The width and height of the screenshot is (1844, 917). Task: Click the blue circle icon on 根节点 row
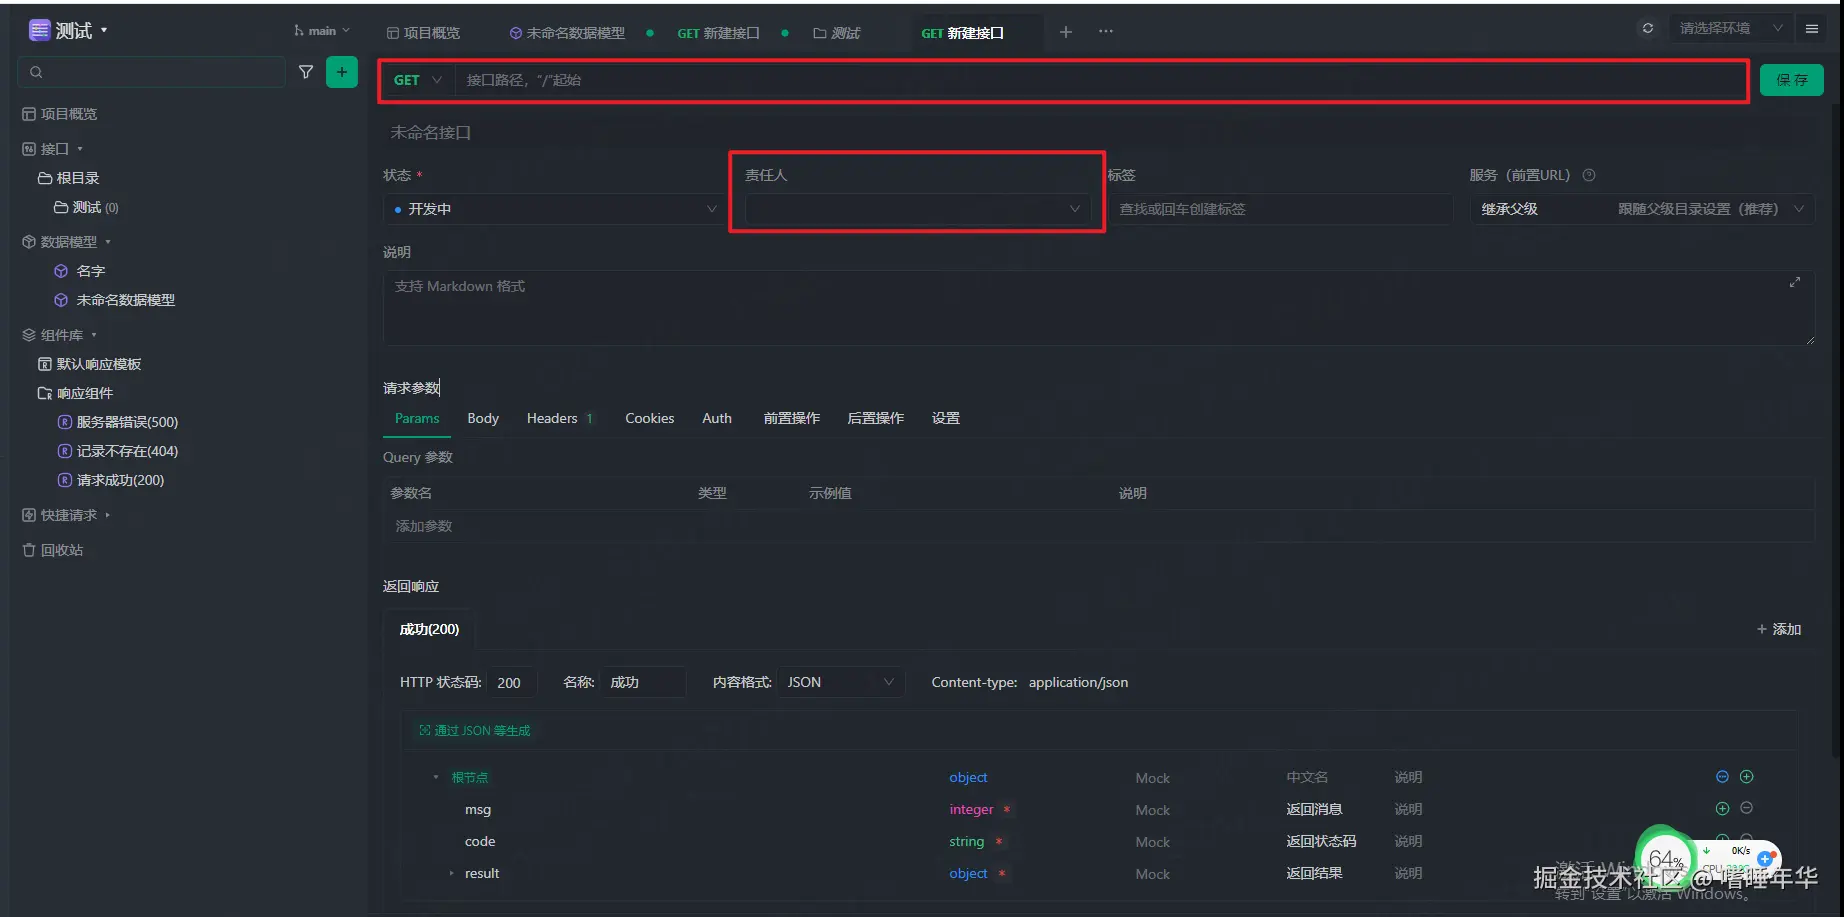(x=1722, y=777)
